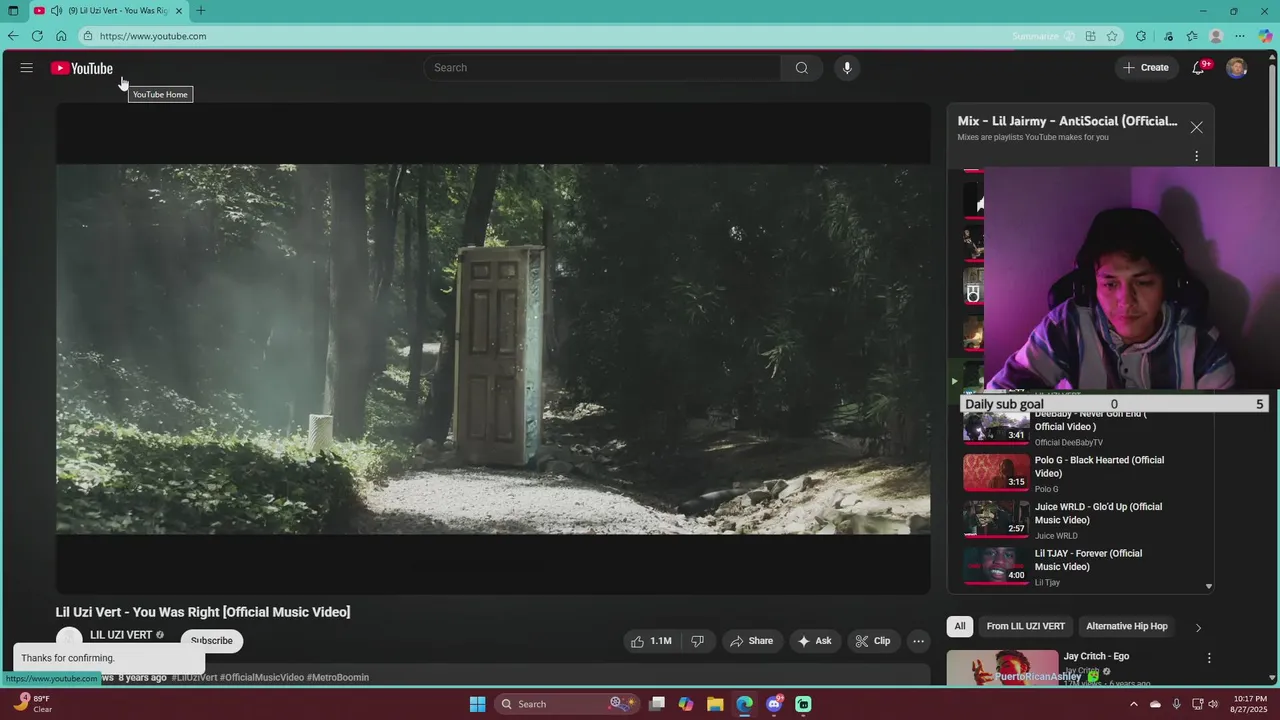The width and height of the screenshot is (1280, 720).
Task: Show more filter chips with right arrow
Action: [1198, 627]
